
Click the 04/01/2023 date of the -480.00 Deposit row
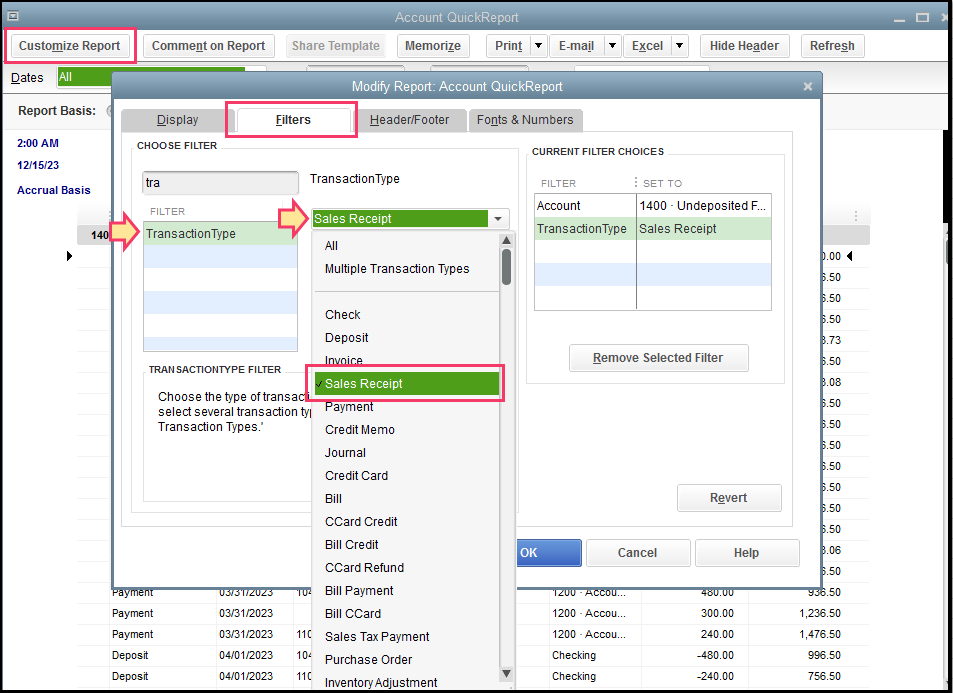(246, 655)
